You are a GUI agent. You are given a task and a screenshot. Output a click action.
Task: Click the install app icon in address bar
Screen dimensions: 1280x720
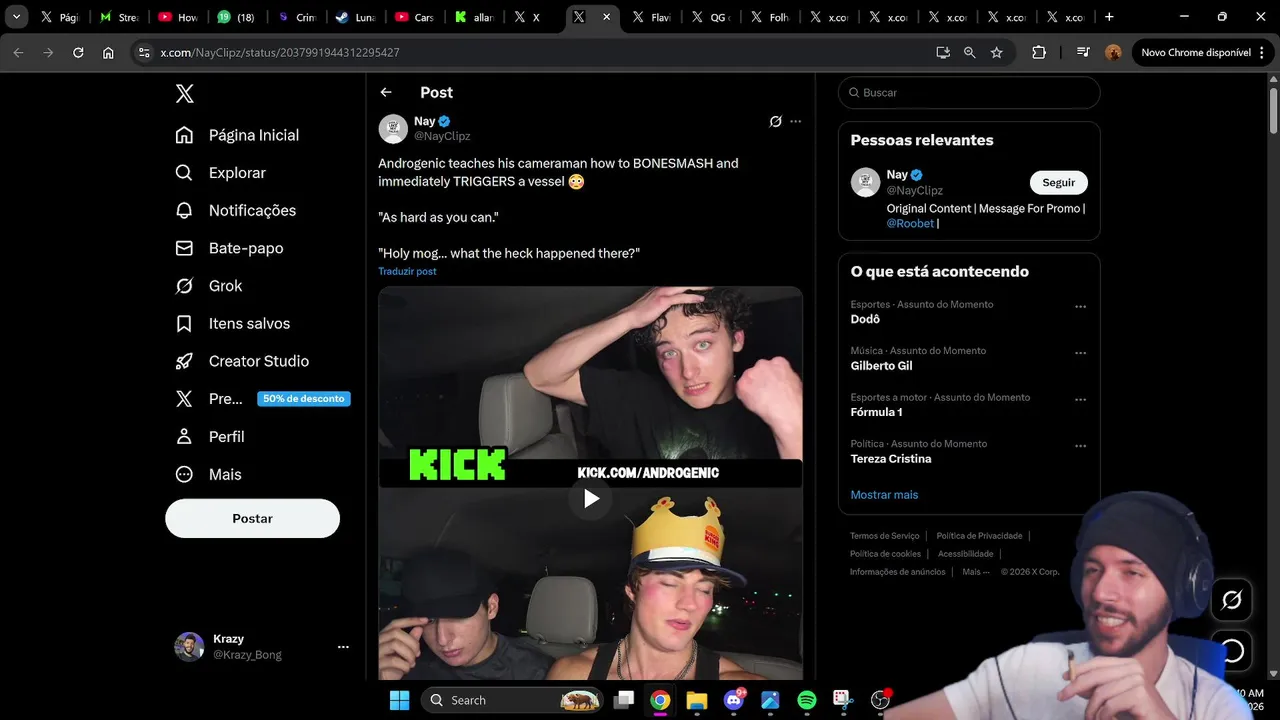(x=942, y=52)
